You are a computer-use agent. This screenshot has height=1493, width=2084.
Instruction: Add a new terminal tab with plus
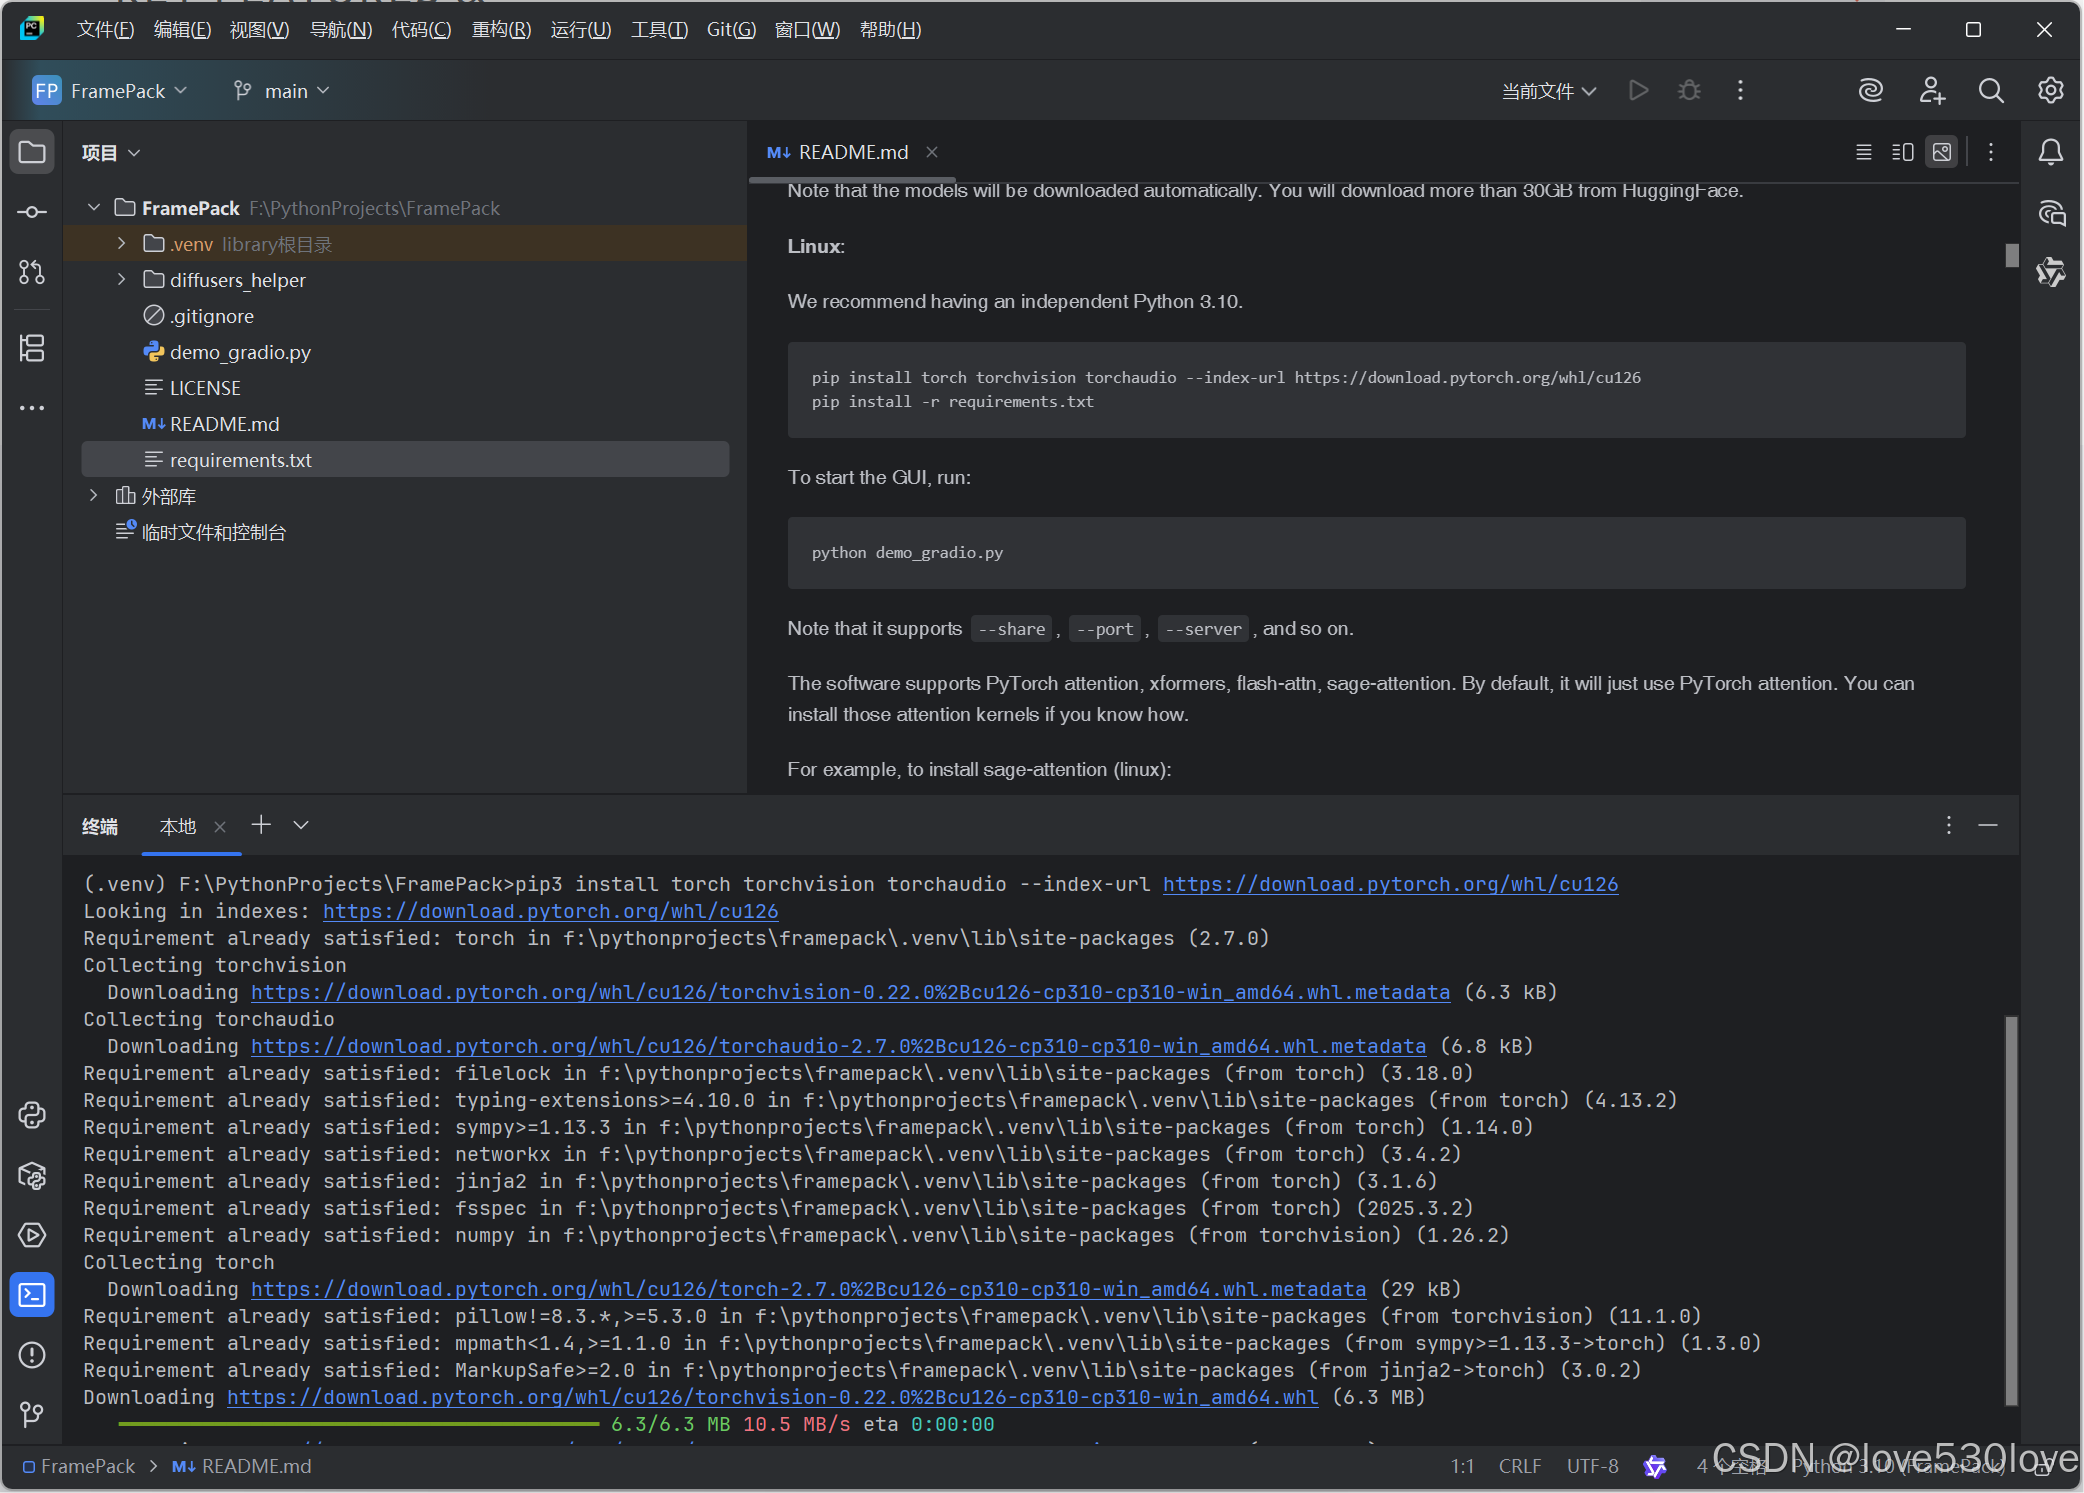261,825
